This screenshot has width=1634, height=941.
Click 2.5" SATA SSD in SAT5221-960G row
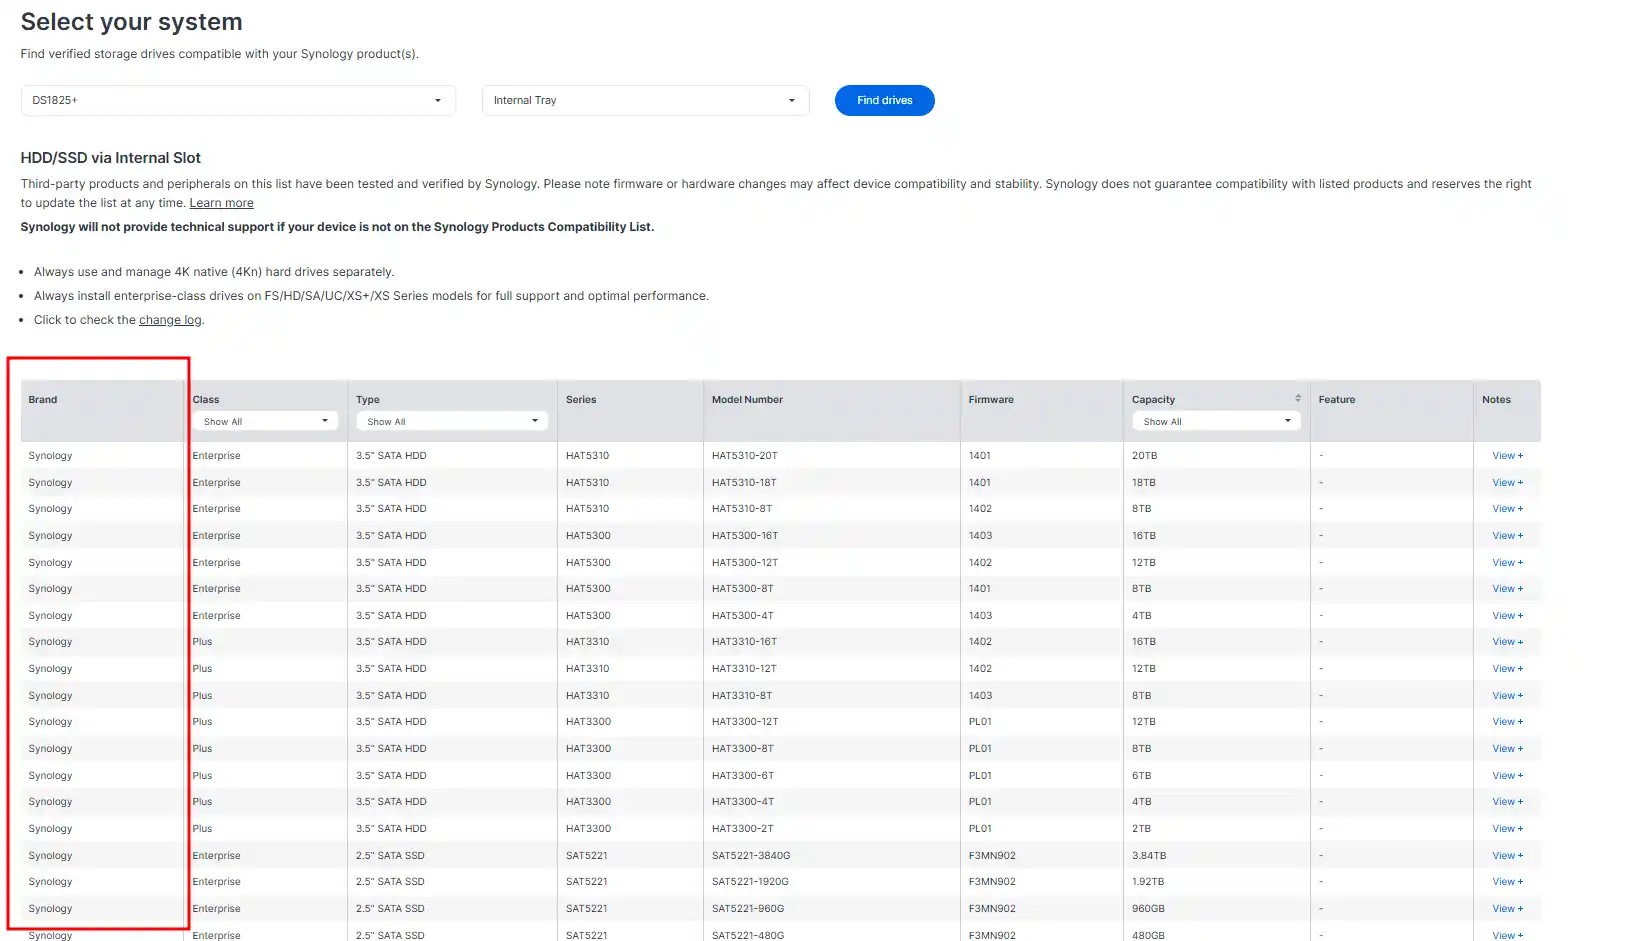point(390,909)
